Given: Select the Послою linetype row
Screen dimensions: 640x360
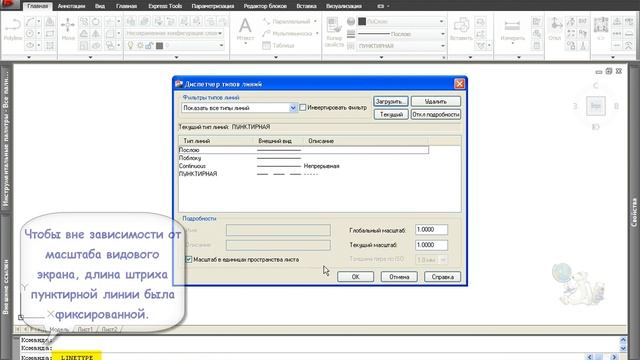Looking at the screenshot, I should (x=304, y=150).
